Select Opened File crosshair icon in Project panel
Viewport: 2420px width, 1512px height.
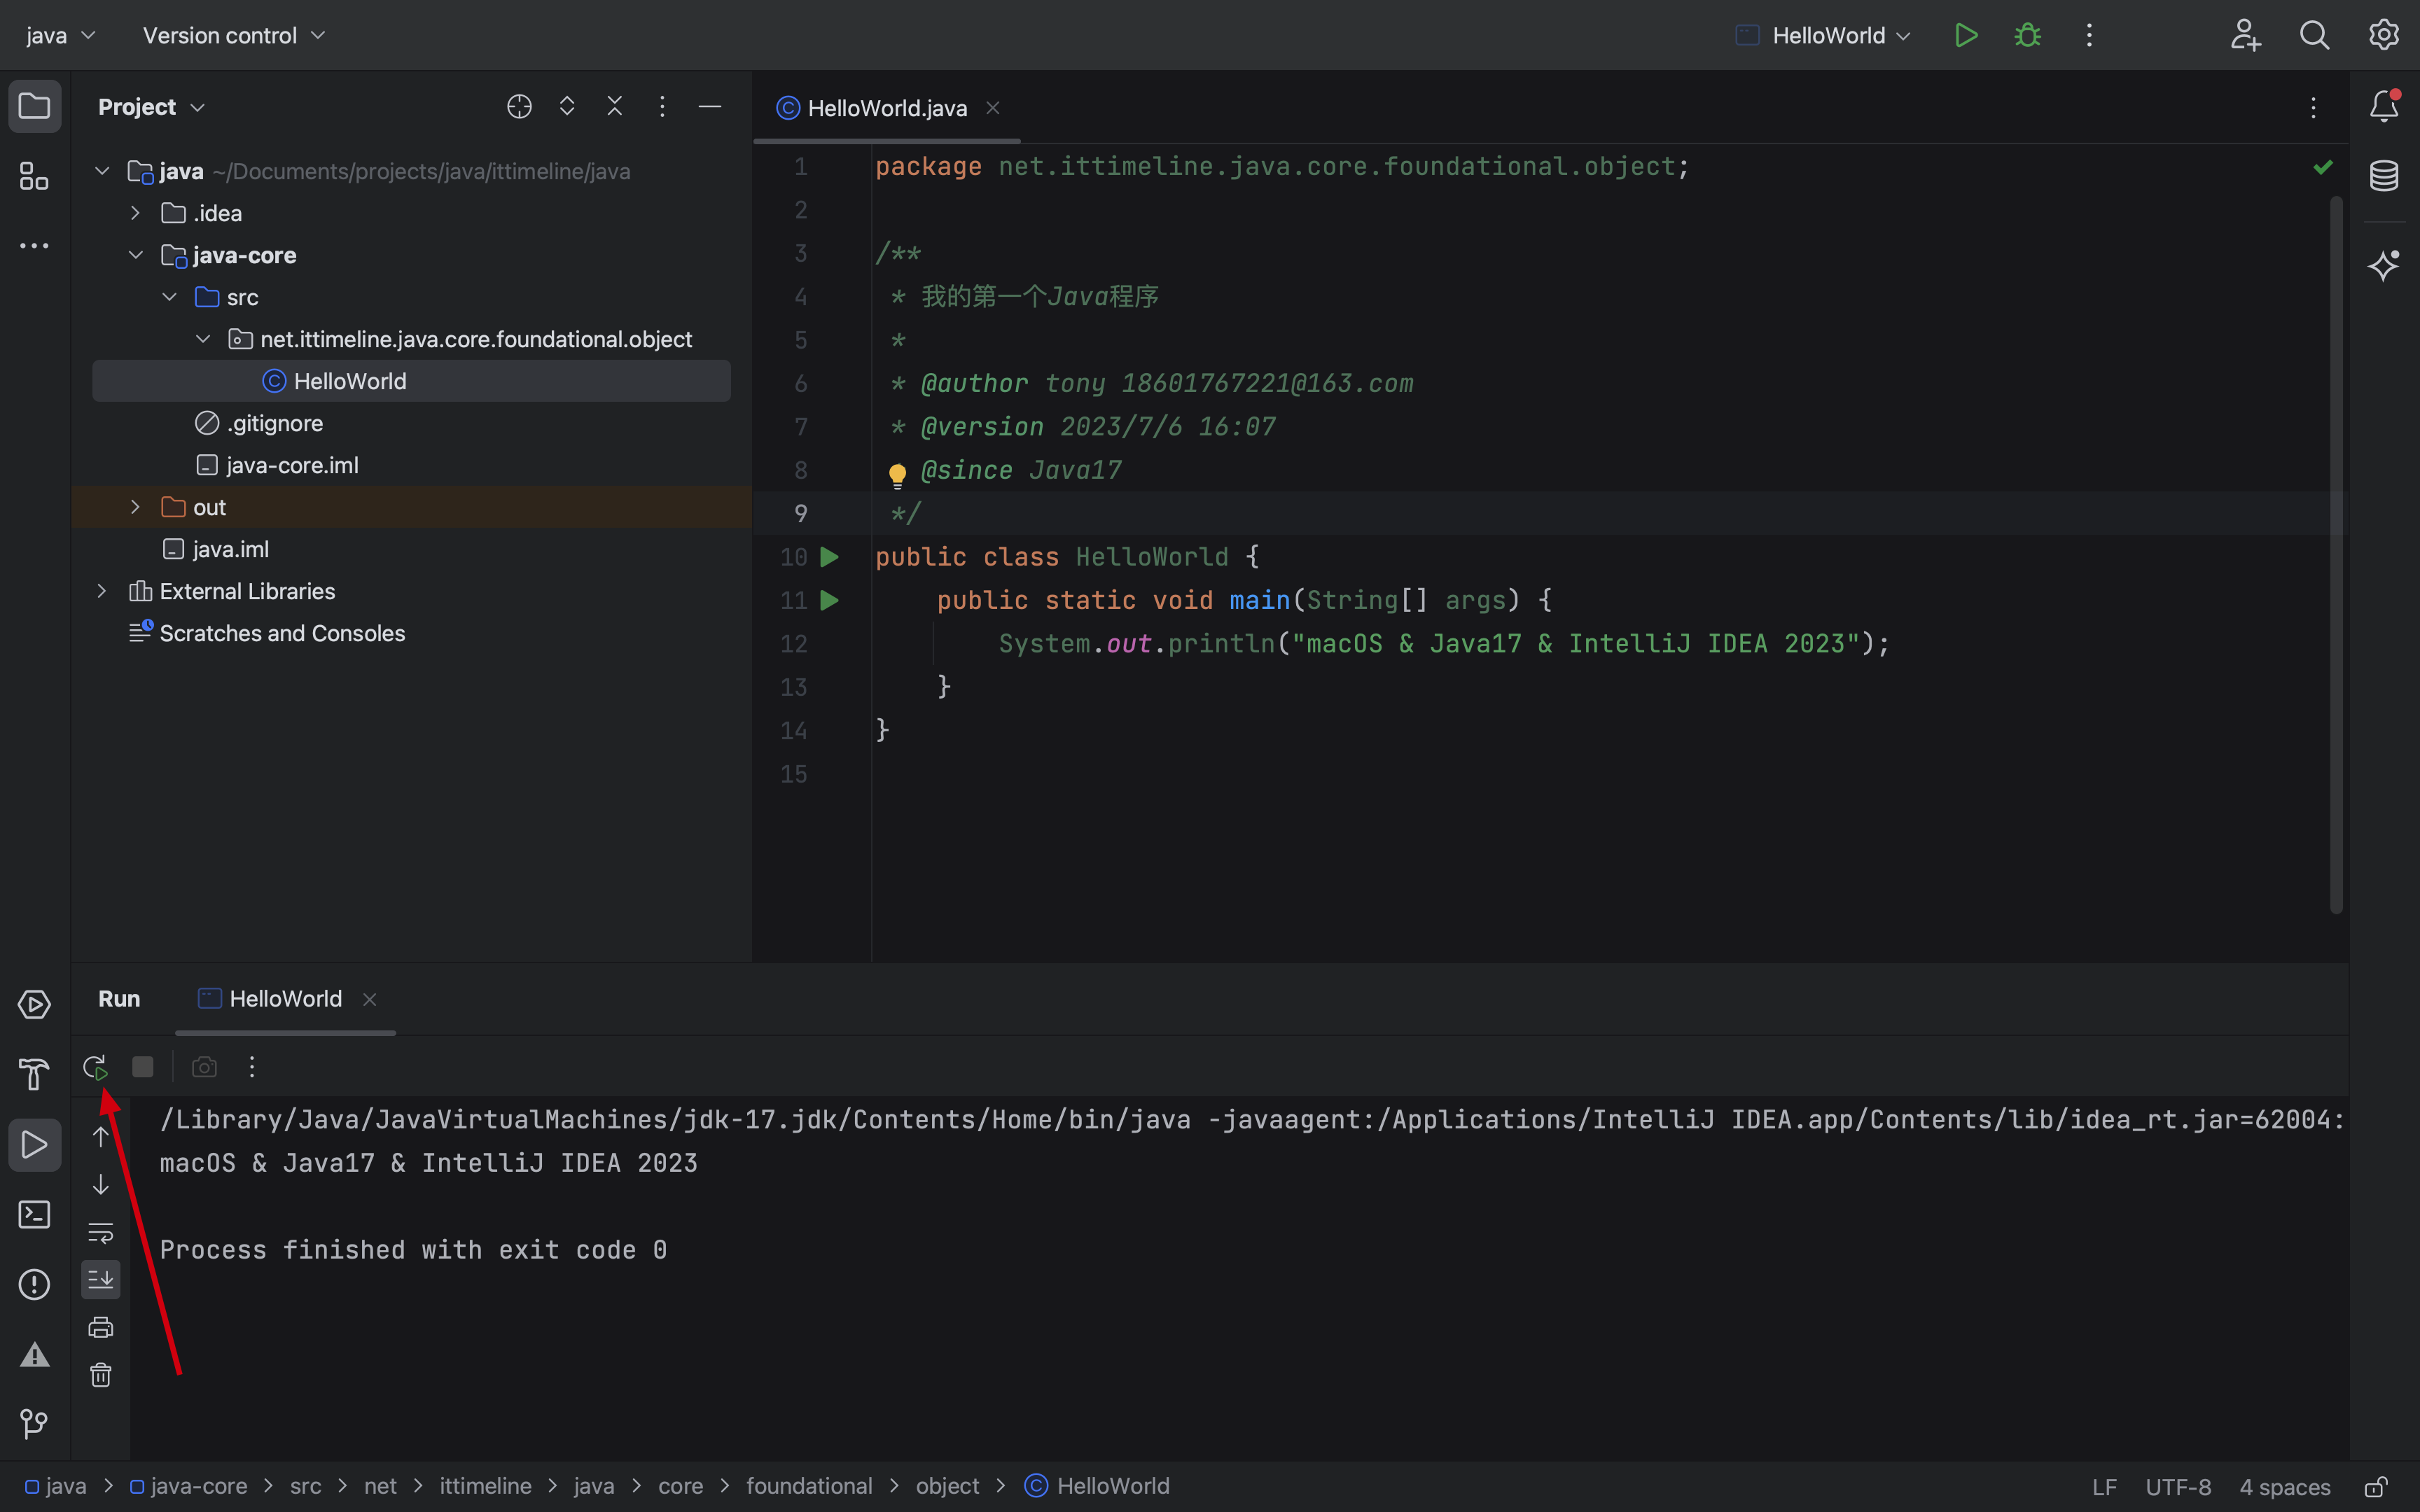[x=519, y=106]
